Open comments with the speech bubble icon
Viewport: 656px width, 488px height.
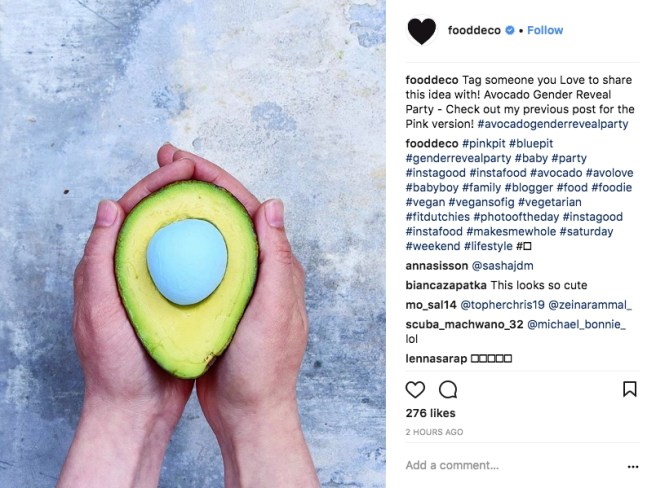point(448,390)
